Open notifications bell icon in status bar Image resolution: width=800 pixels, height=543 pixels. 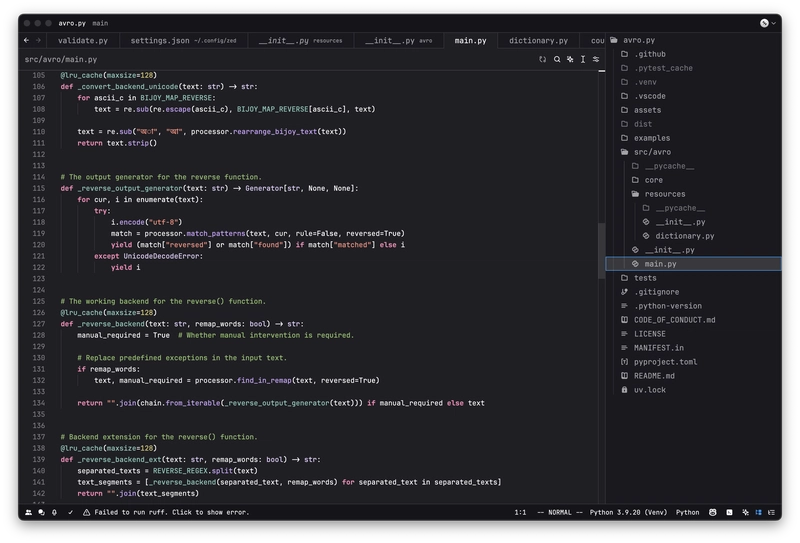click(x=54, y=512)
